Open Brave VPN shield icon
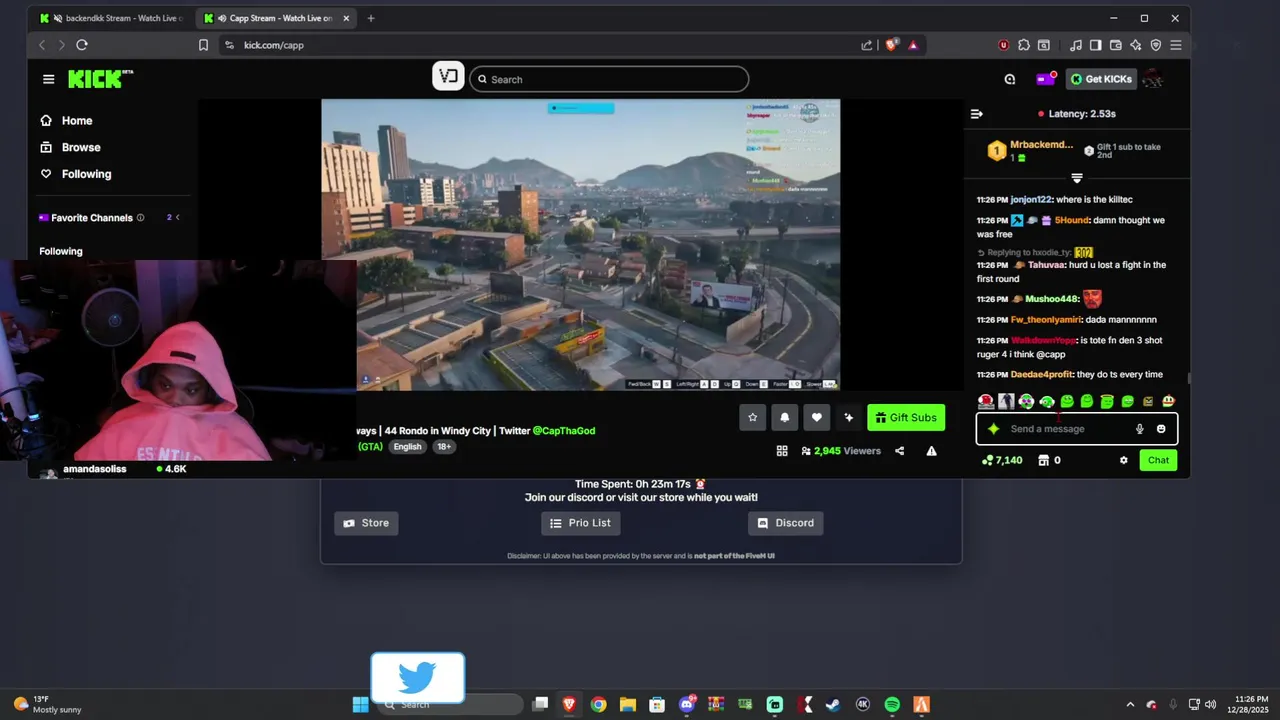 pos(1156,45)
